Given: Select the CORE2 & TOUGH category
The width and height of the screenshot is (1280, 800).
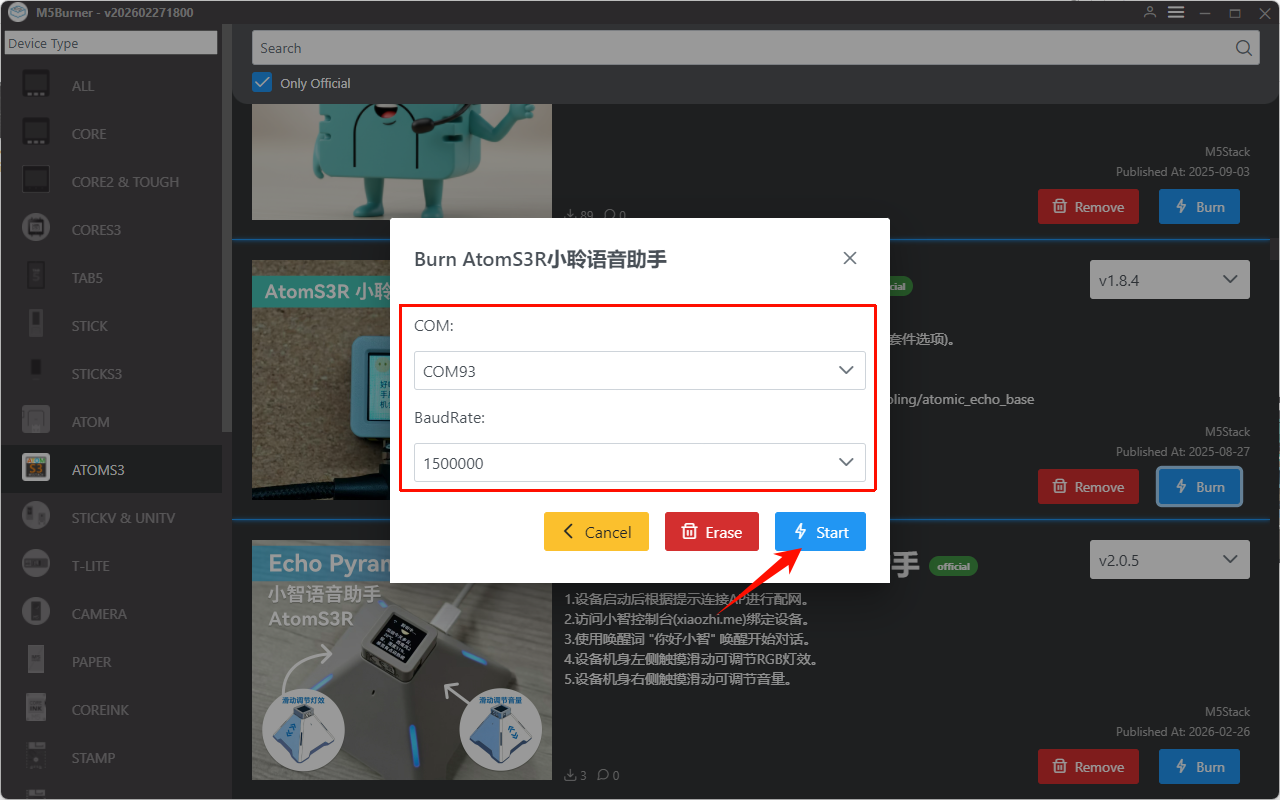Looking at the screenshot, I should pos(125,182).
